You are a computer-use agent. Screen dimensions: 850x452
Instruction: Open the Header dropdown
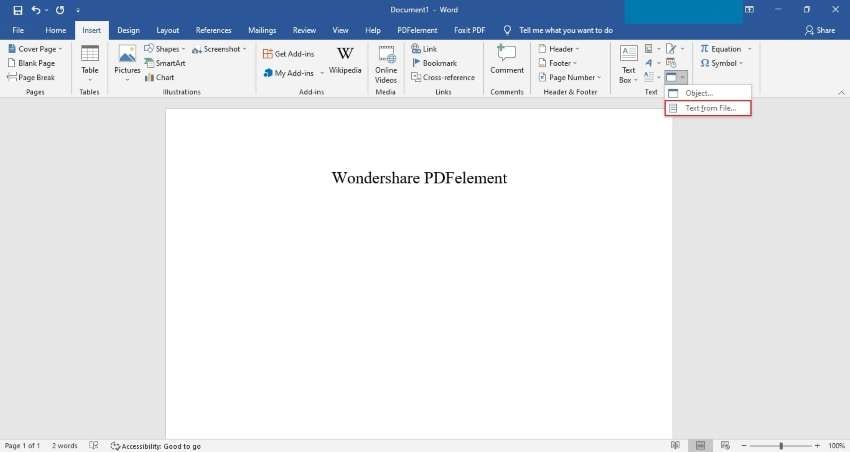pyautogui.click(x=558, y=49)
